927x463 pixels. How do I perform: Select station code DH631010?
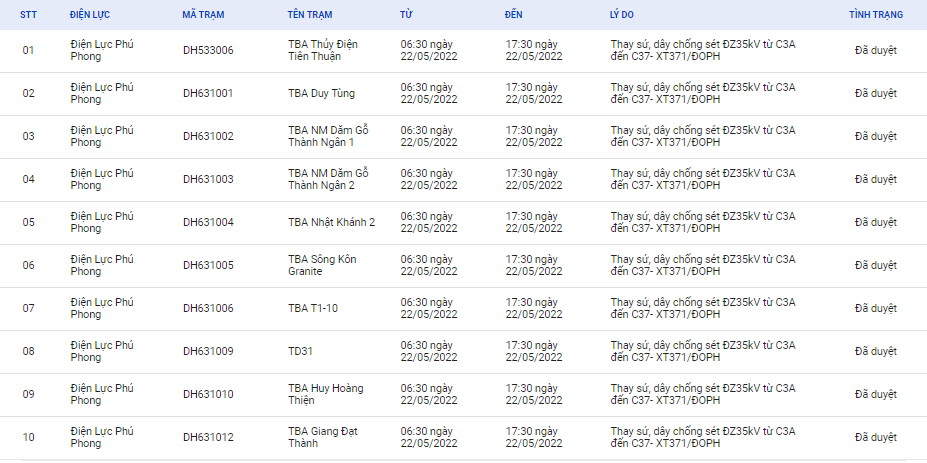[208, 394]
